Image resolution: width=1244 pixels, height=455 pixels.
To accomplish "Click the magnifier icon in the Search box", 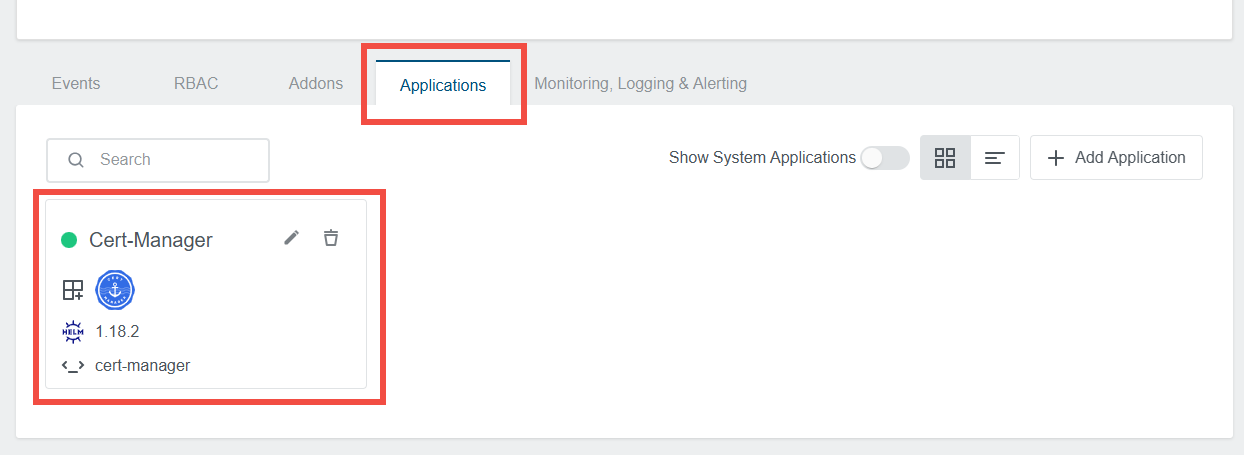I will click(x=76, y=160).
